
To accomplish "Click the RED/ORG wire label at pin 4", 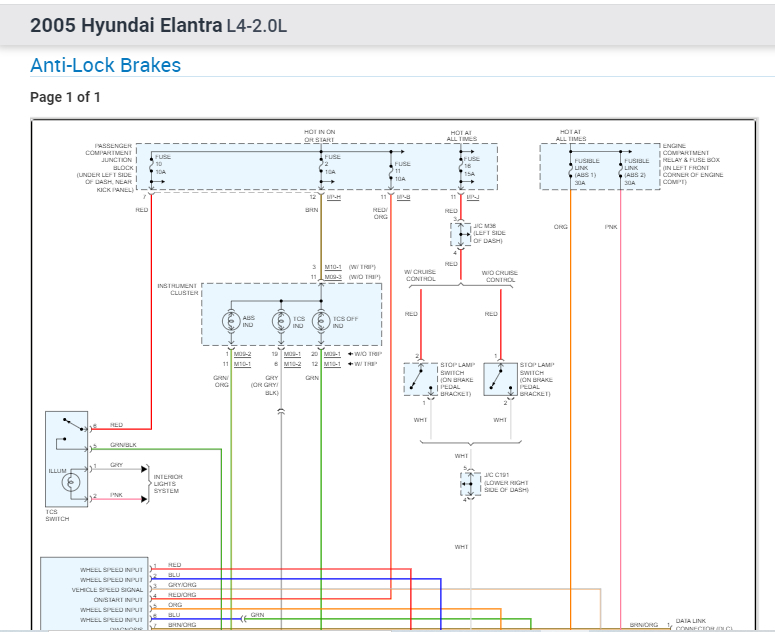I will (182, 594).
